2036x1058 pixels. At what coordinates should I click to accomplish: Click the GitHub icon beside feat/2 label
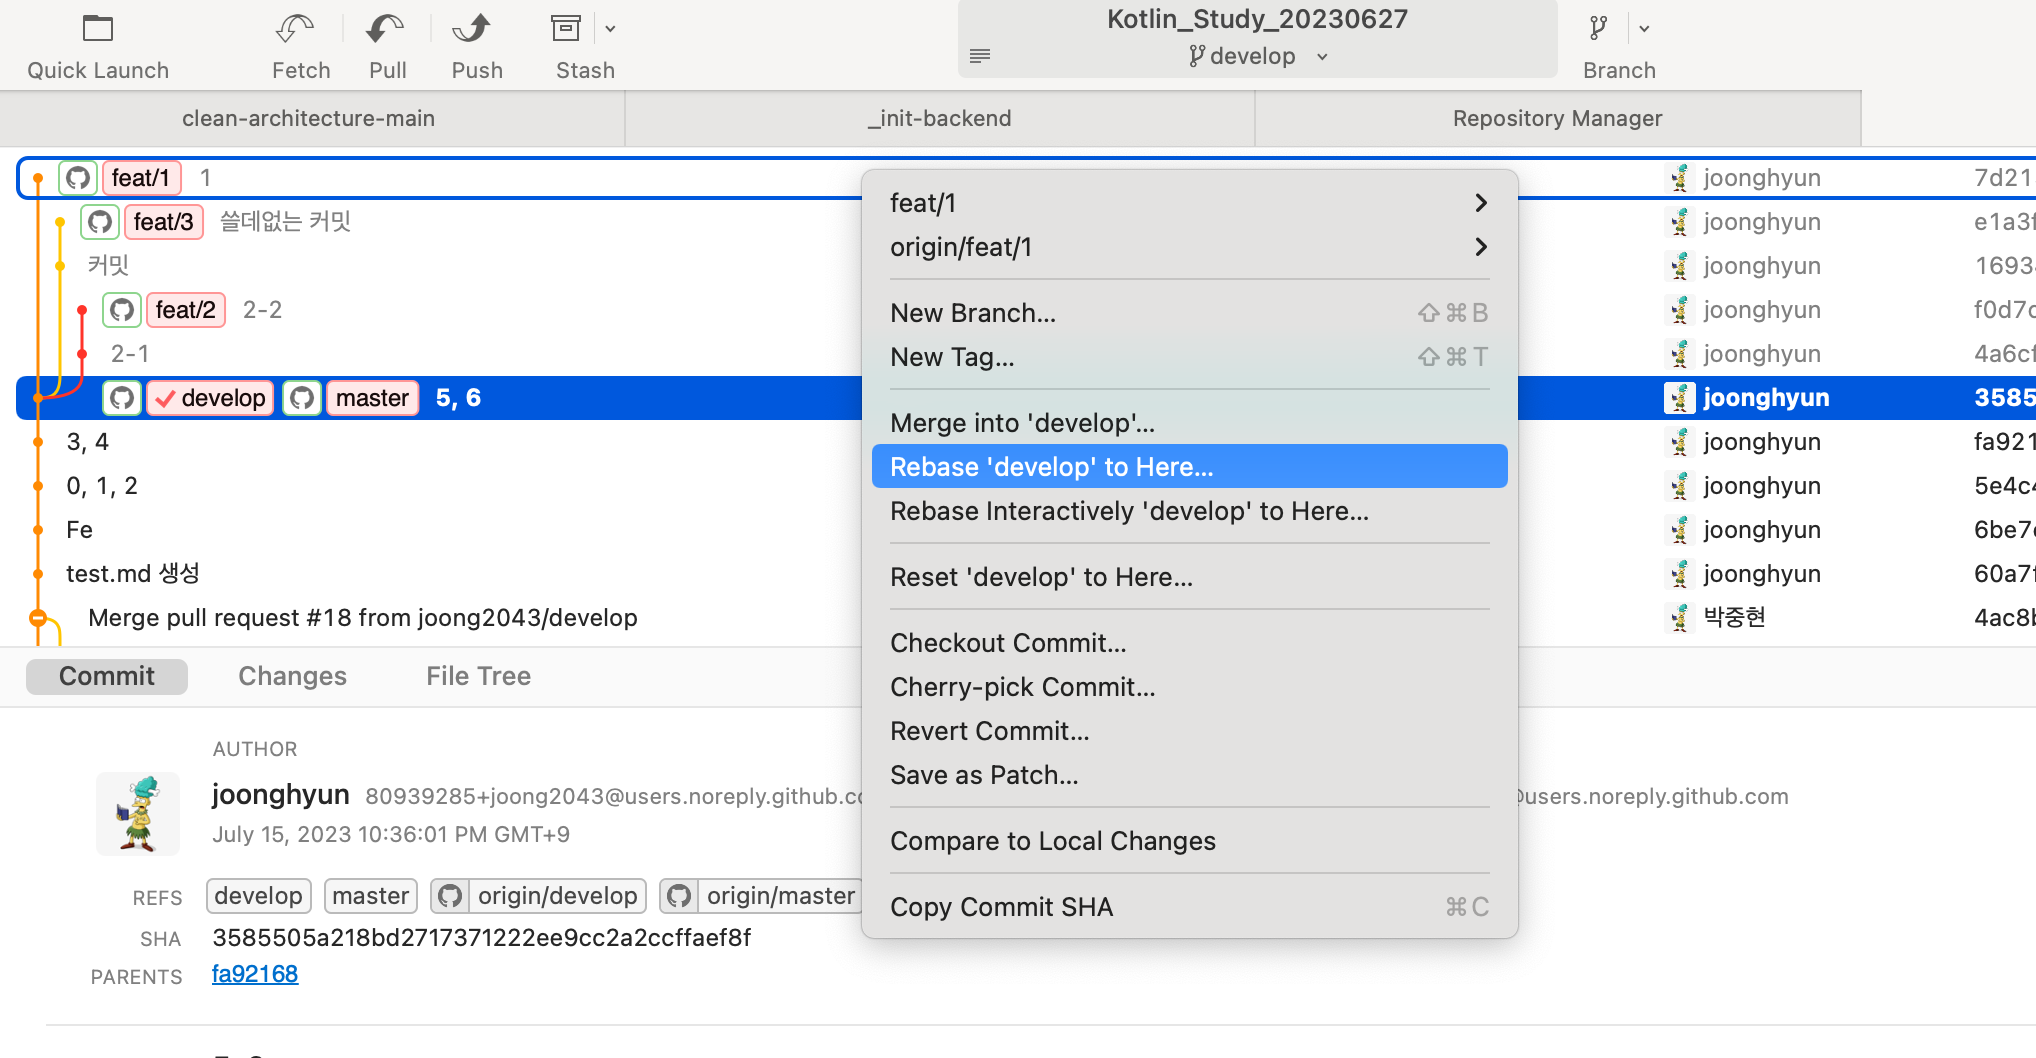[x=122, y=310]
